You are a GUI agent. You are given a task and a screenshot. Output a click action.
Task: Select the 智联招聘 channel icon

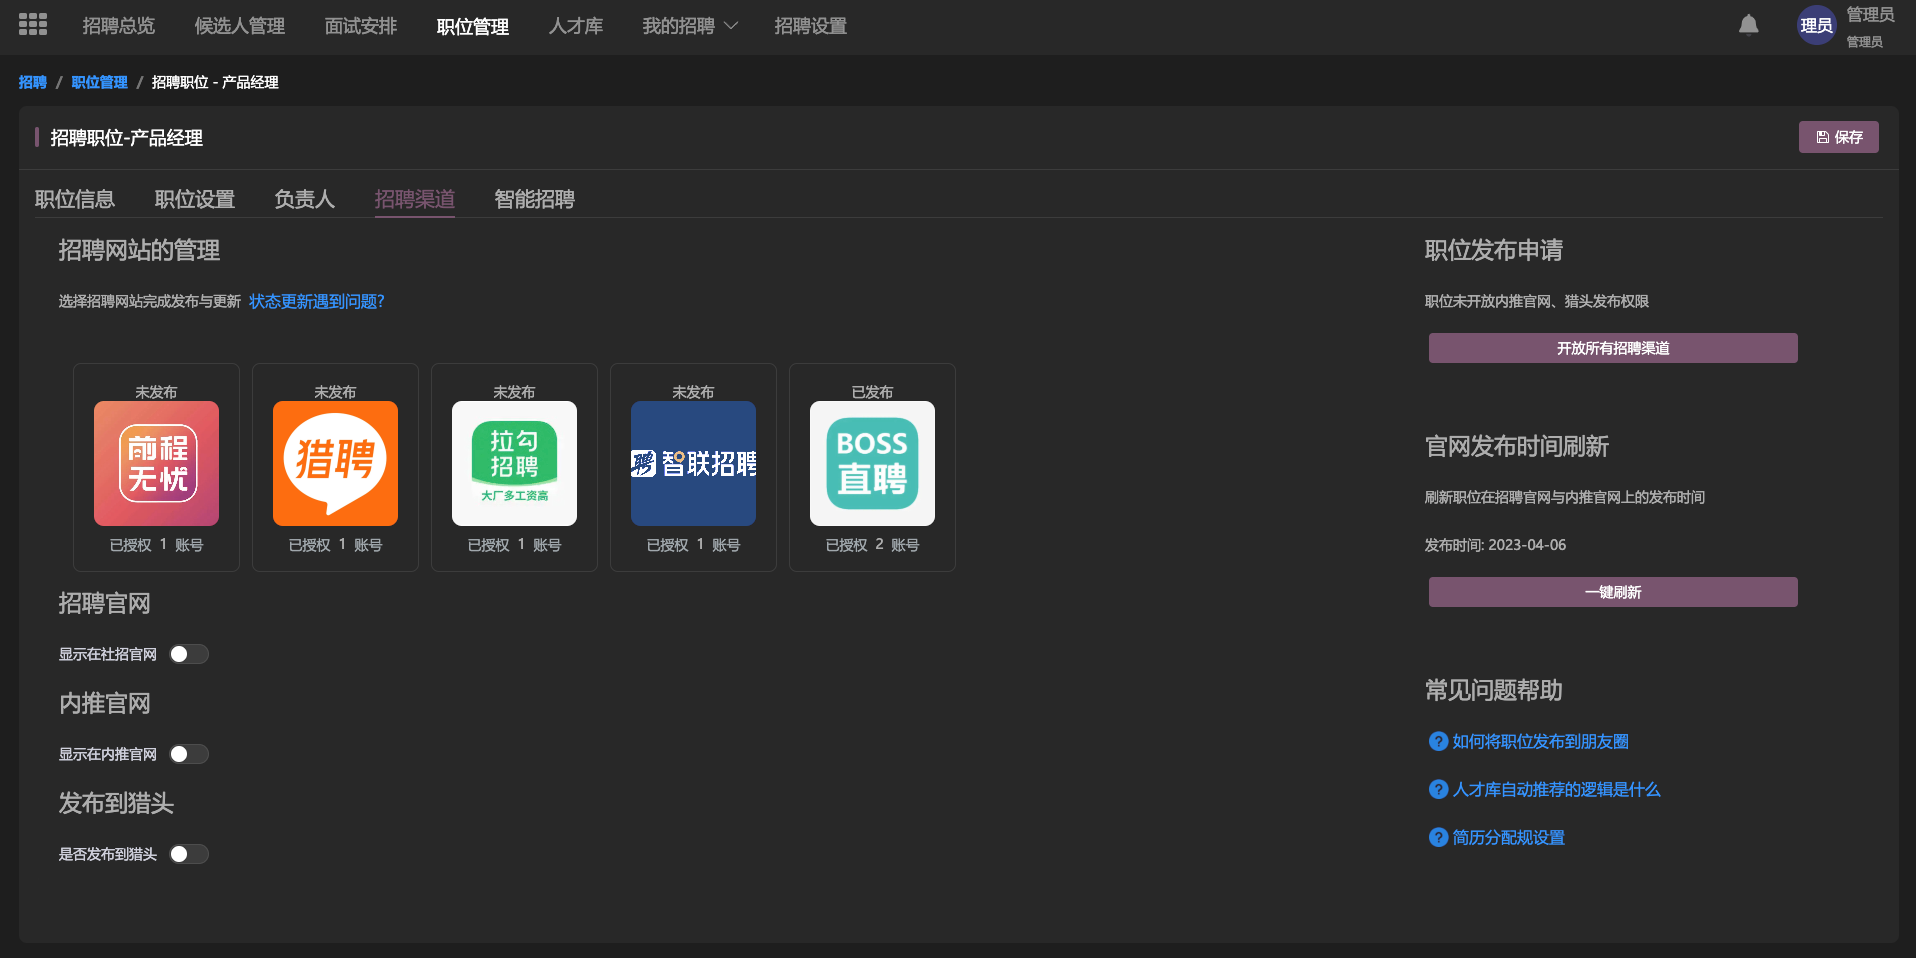pos(693,463)
